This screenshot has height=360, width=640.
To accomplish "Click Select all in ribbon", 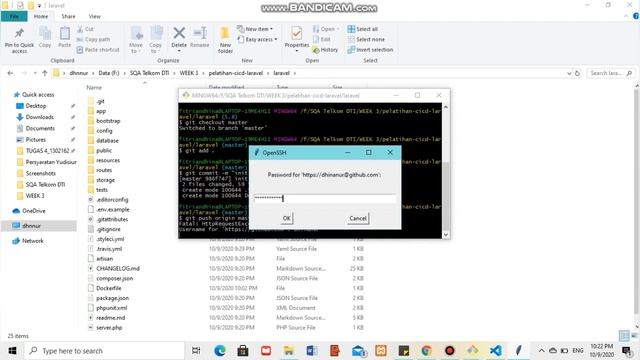I will coord(362,29).
